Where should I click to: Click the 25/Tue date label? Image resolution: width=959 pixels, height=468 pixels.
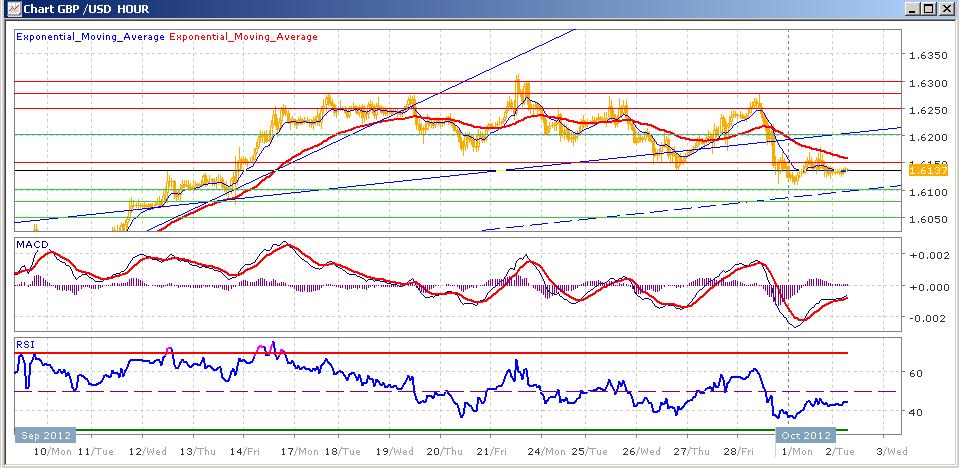(588, 451)
